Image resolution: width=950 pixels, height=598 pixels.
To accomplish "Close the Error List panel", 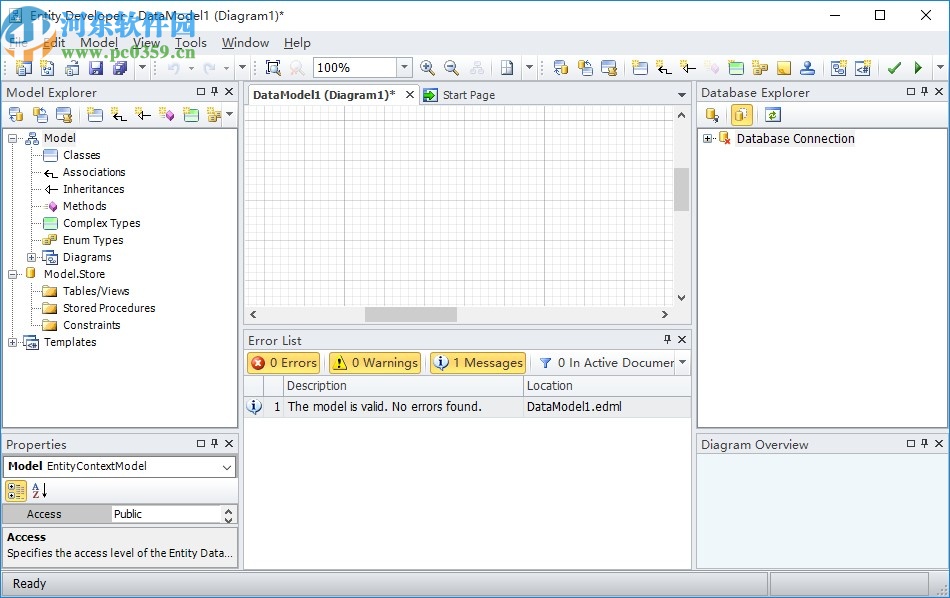I will click(682, 339).
